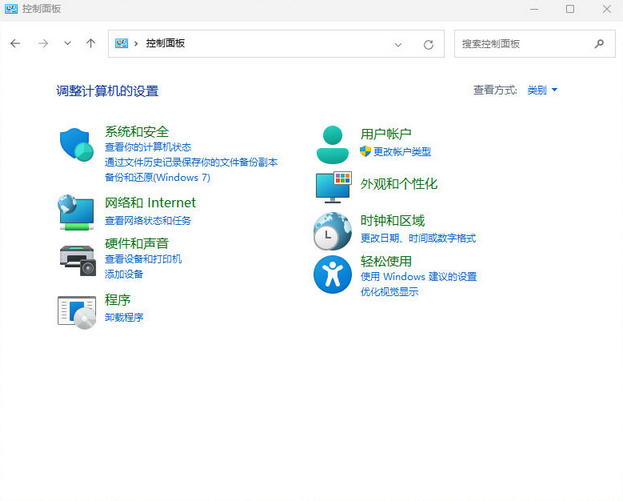
Task: Click the 网络和 Internet globe icon
Action: click(76, 211)
